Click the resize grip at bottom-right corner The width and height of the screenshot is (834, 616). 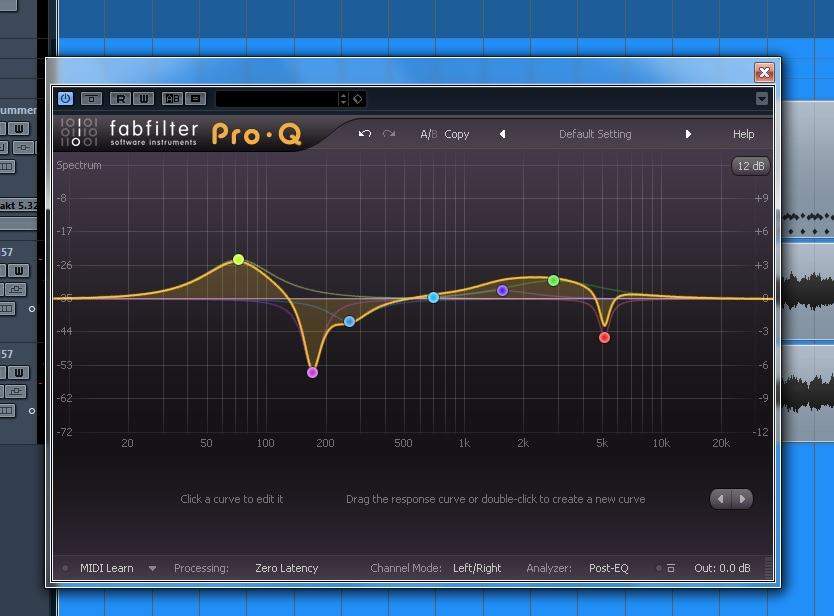(768, 568)
